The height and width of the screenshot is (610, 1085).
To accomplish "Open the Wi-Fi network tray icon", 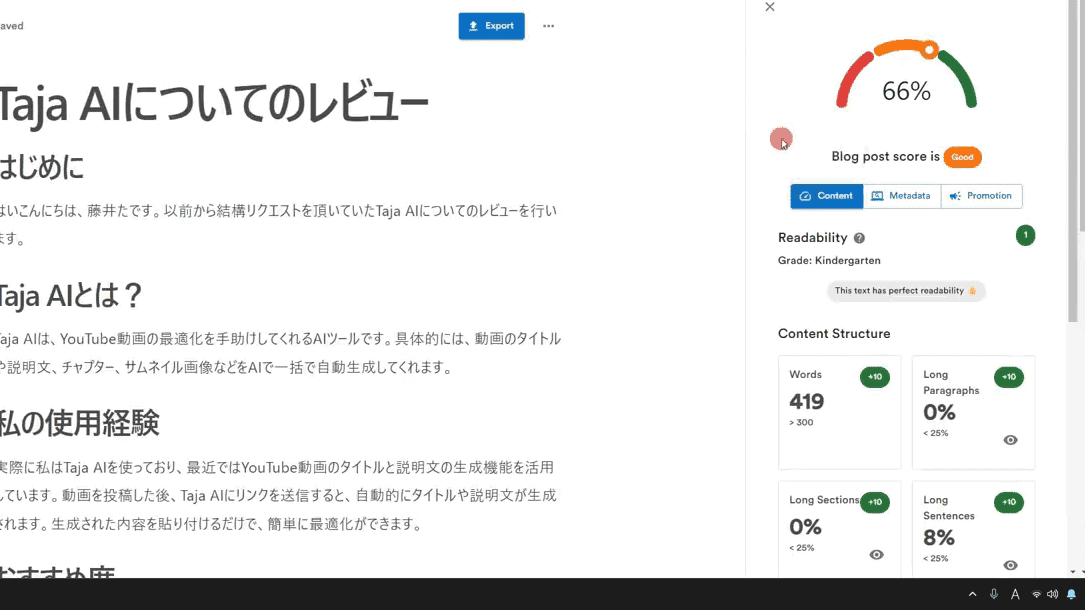I will [1036, 594].
